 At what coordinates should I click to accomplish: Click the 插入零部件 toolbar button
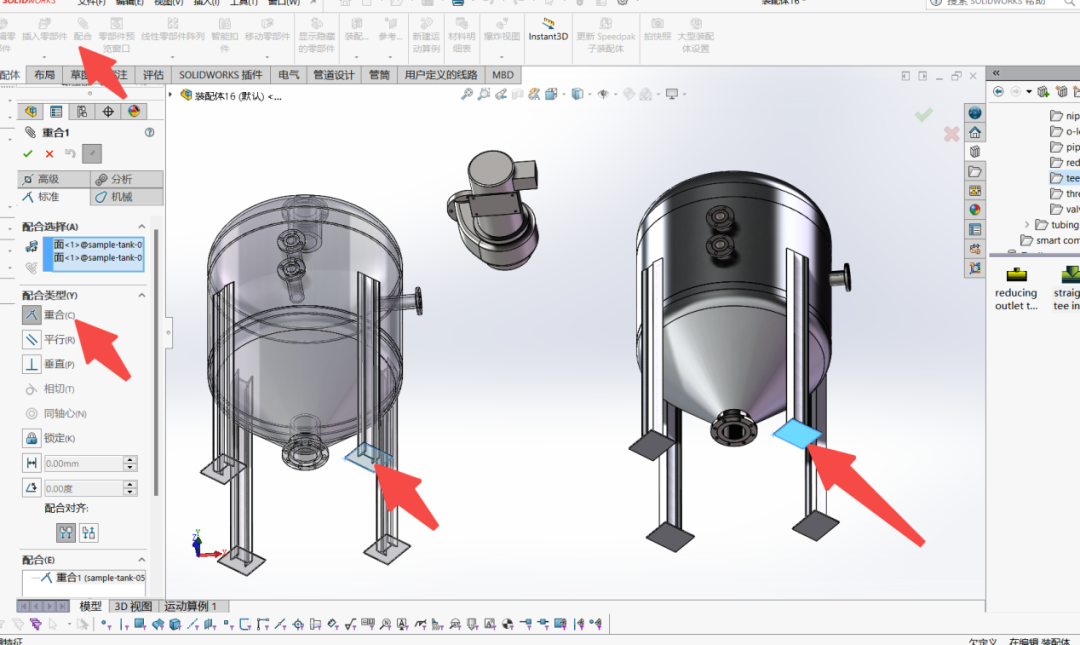pyautogui.click(x=45, y=30)
